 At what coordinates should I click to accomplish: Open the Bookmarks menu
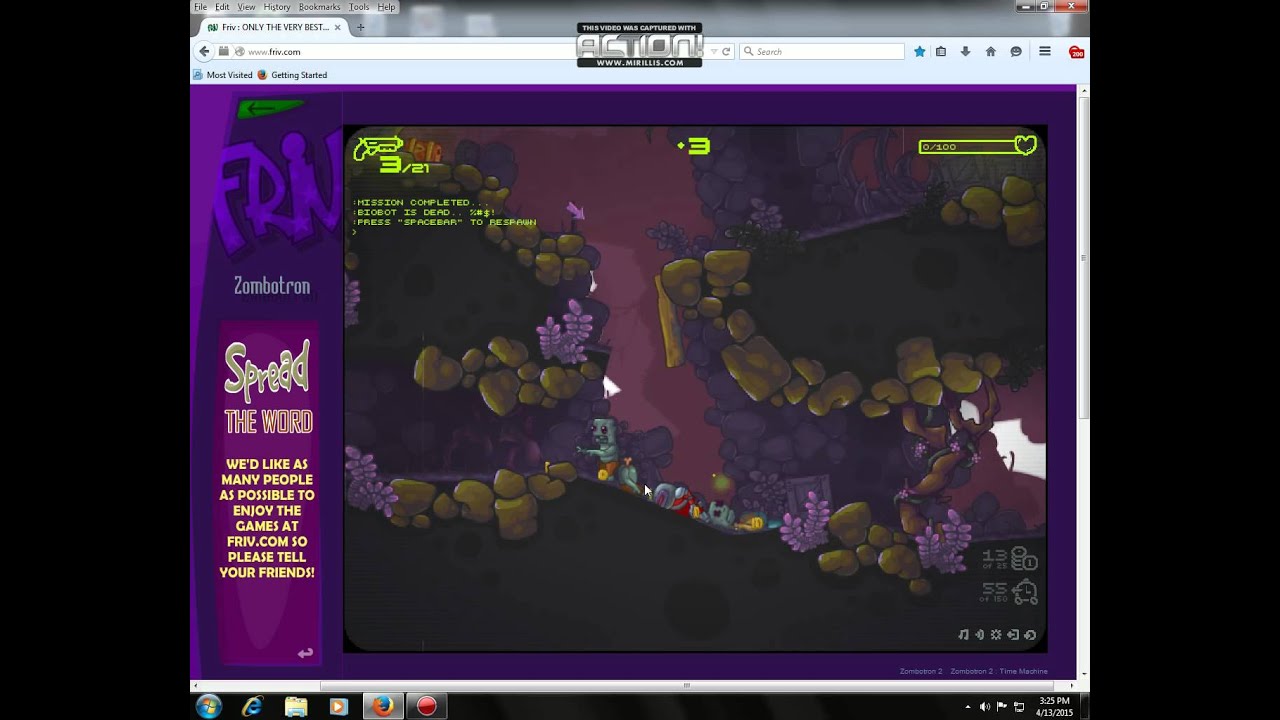pos(319,7)
